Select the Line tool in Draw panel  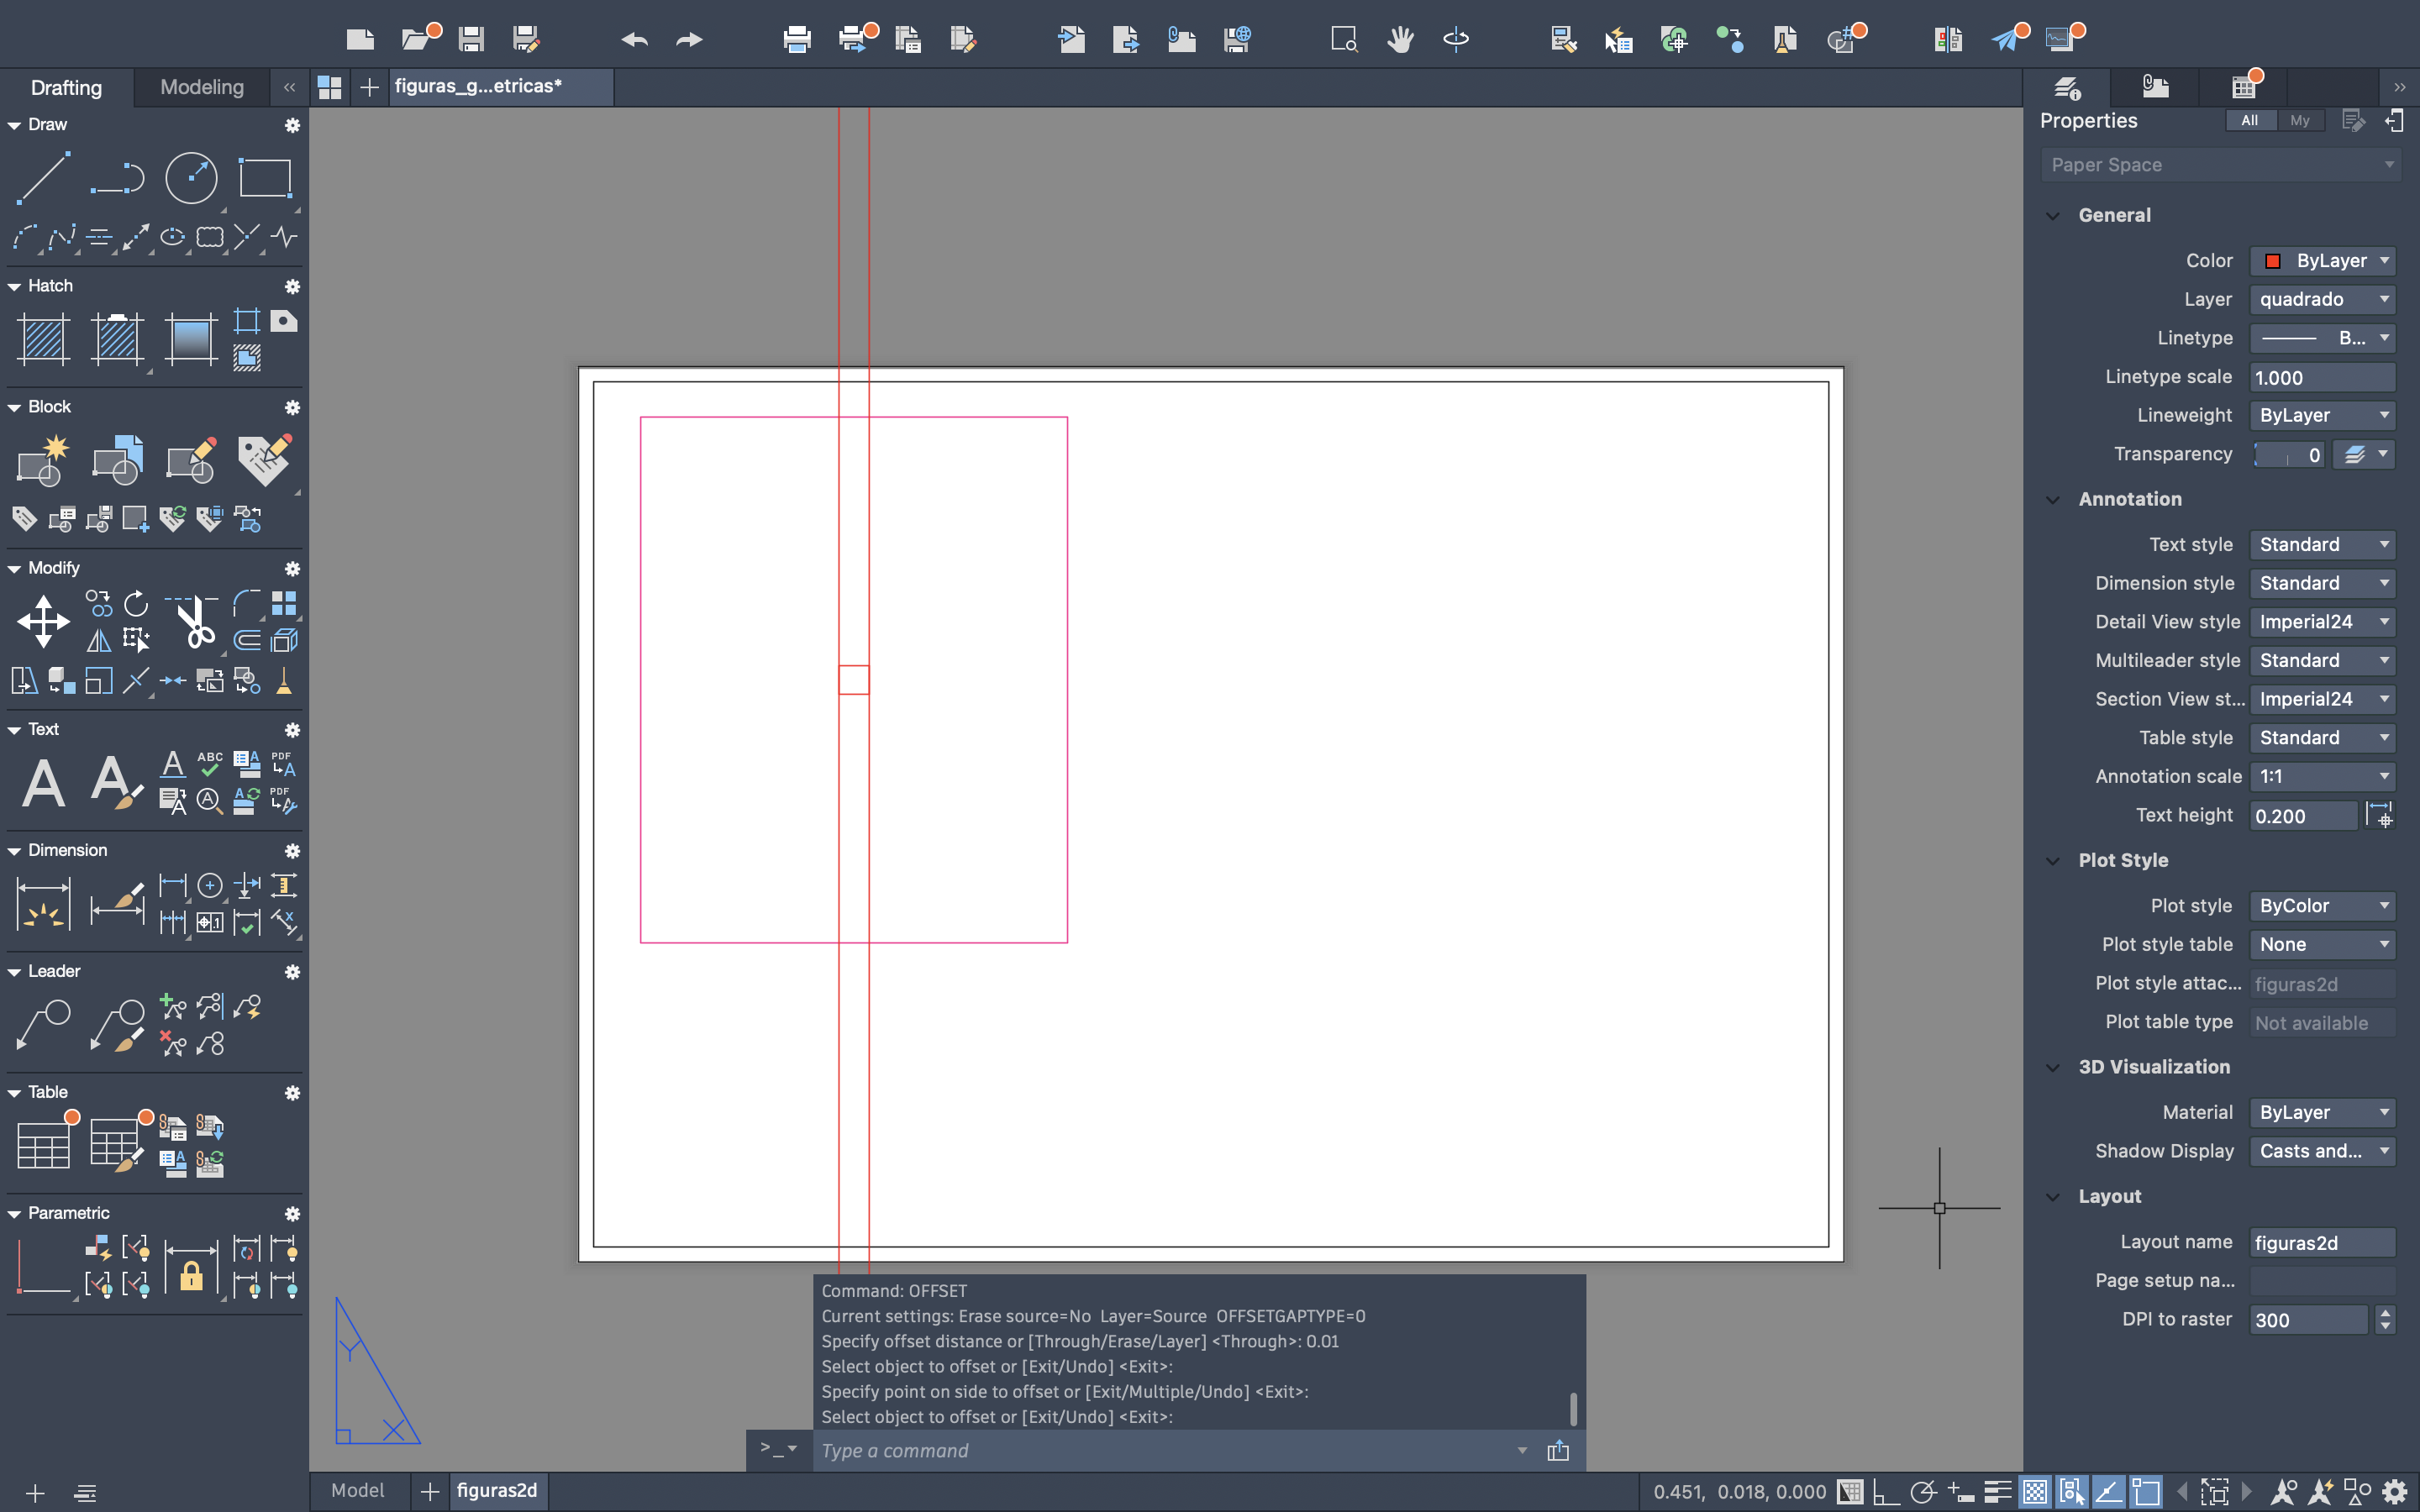pos(43,178)
